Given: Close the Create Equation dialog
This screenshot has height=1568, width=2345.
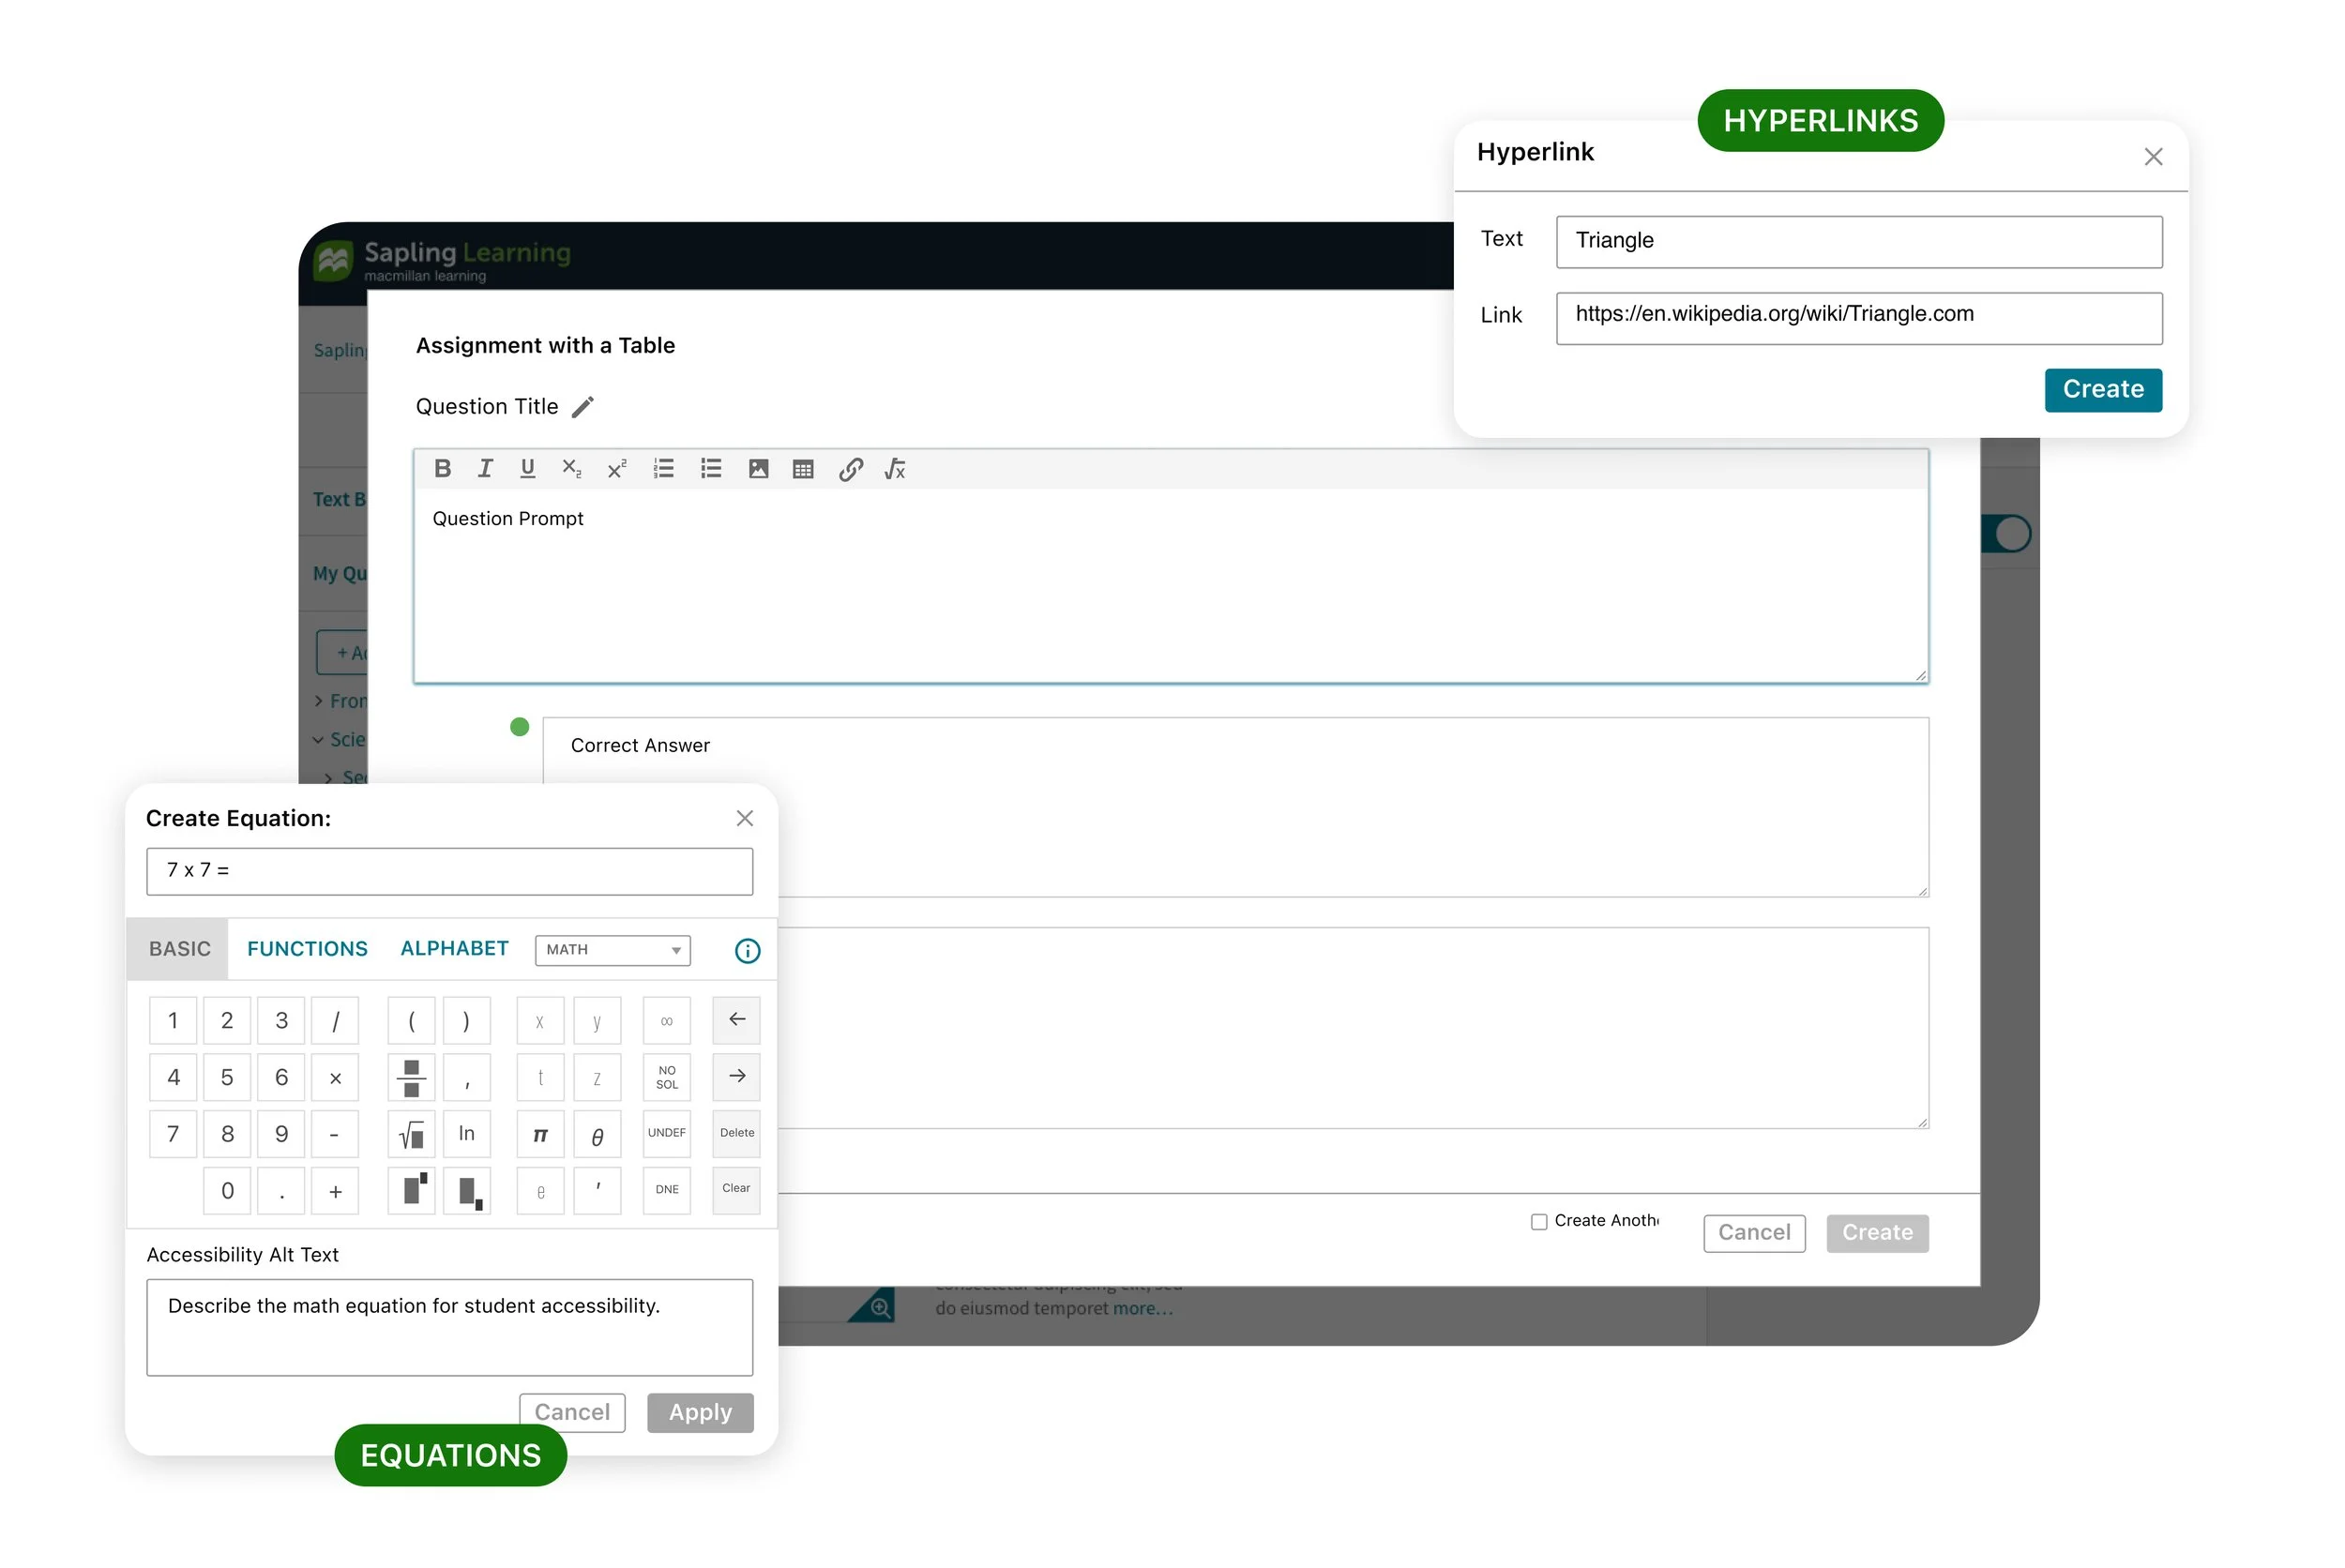Looking at the screenshot, I should [x=744, y=819].
